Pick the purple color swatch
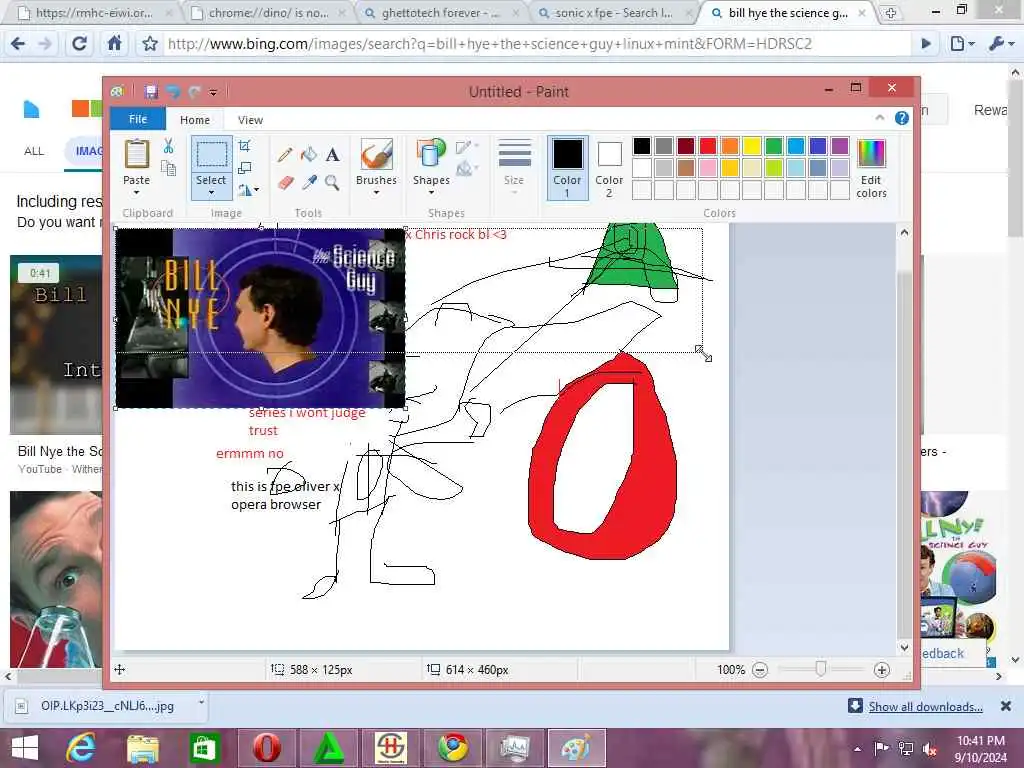Screen dimensions: 1024x768 point(840,146)
